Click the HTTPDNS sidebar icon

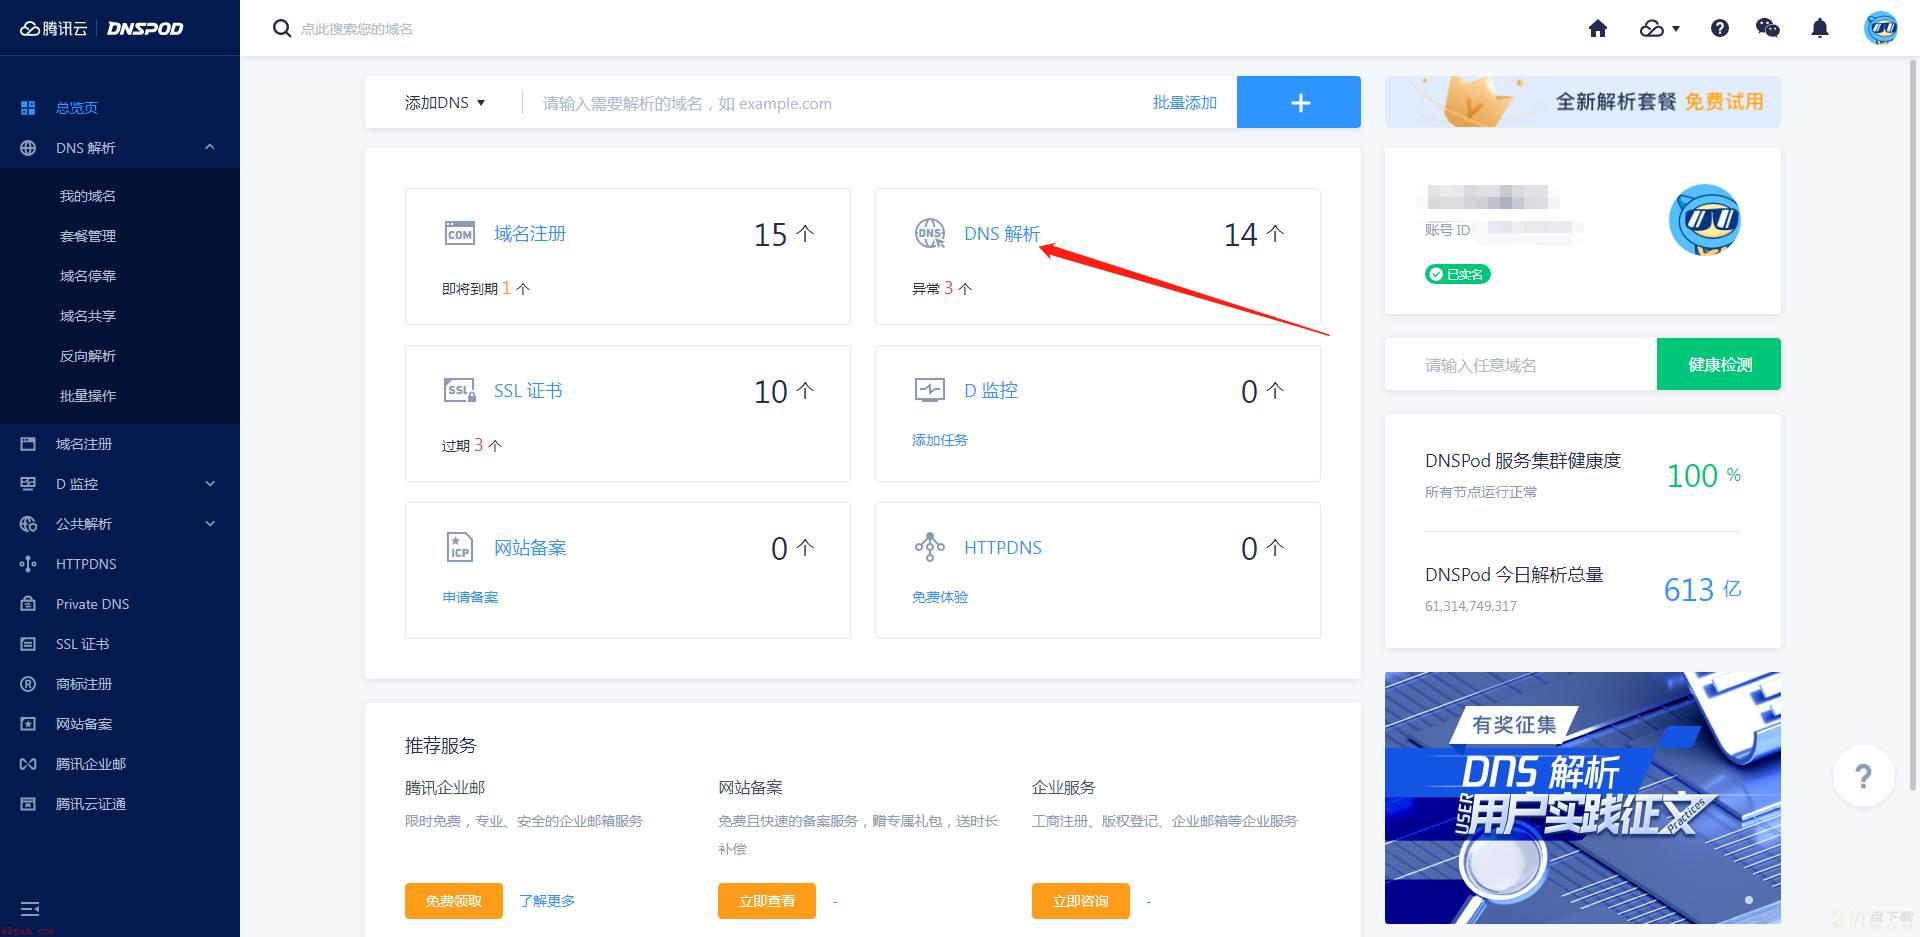(28, 564)
